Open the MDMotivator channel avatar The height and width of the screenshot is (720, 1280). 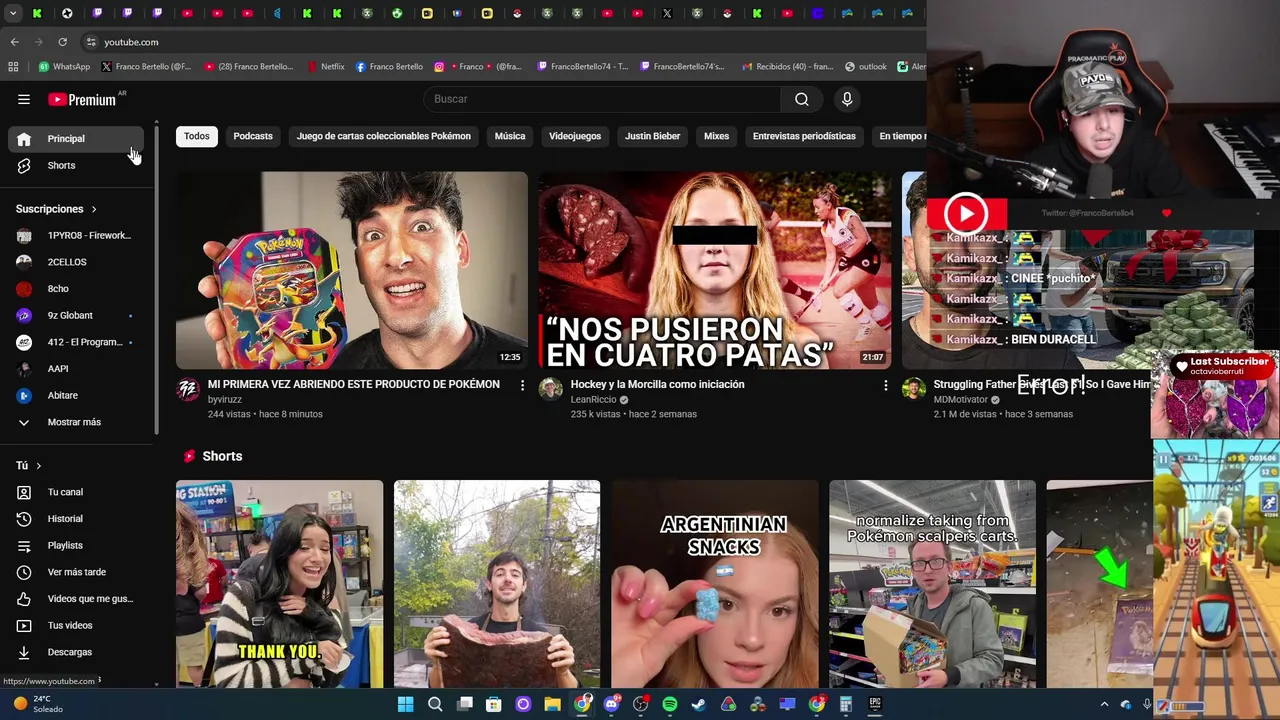tap(914, 390)
